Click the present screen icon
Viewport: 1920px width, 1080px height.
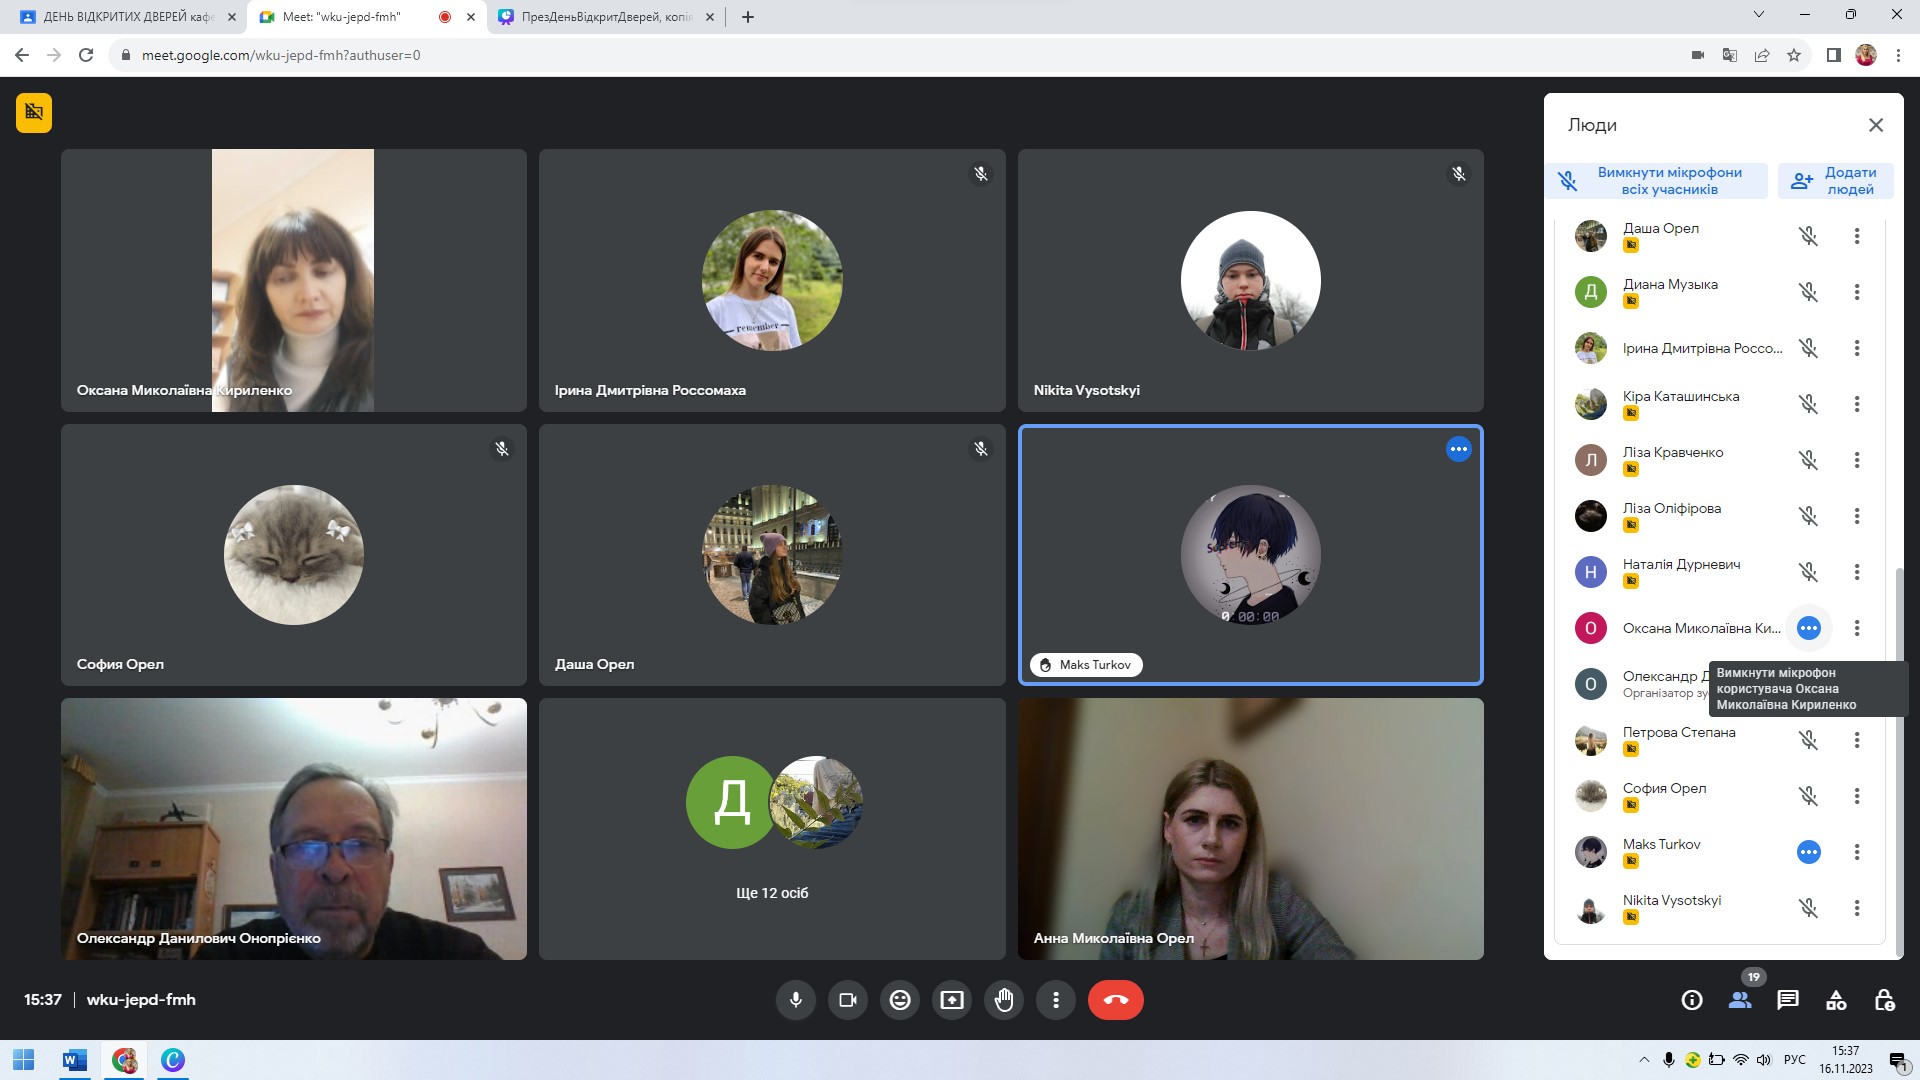click(x=952, y=1000)
